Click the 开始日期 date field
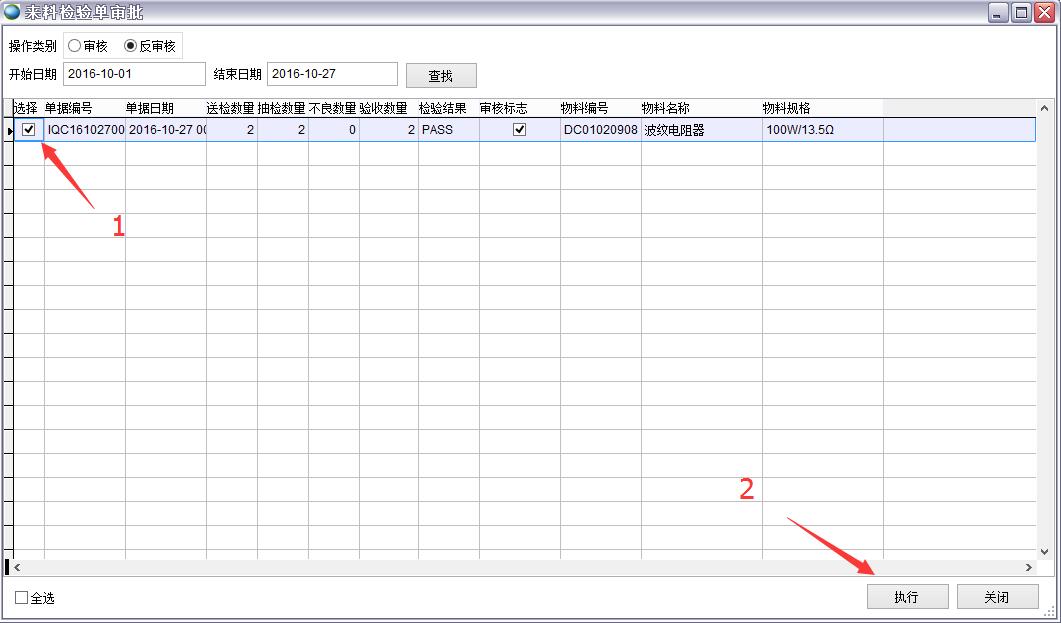The image size is (1061, 623). pos(133,74)
